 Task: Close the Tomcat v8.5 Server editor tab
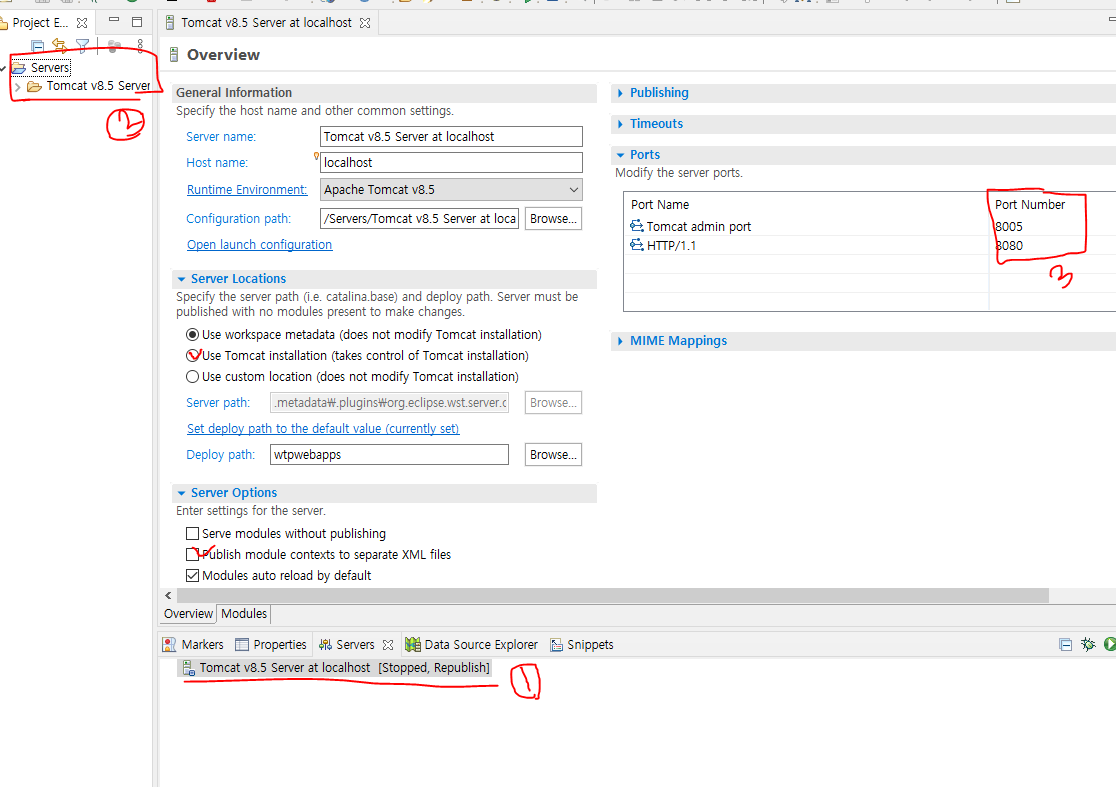(365, 23)
